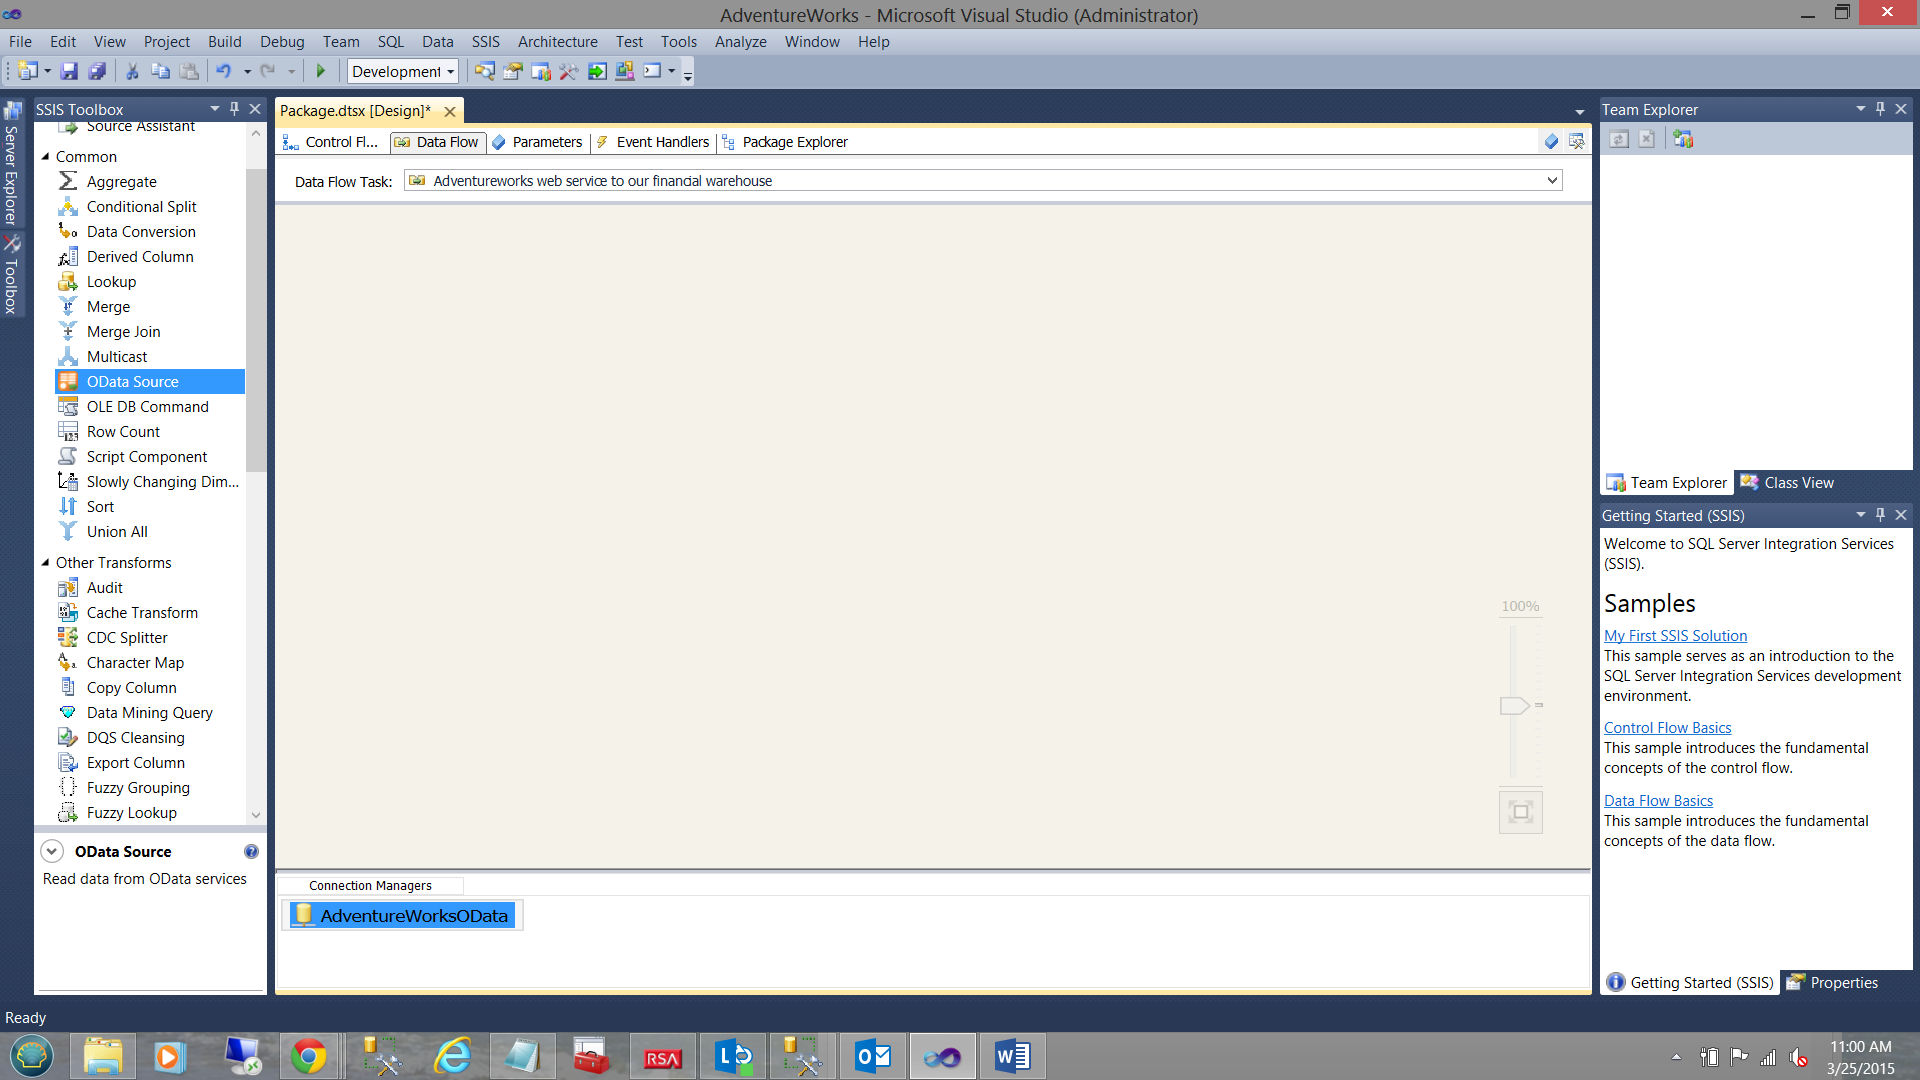Click the canvas zoom slider handle
This screenshot has height=1080, width=1920.
point(1514,706)
